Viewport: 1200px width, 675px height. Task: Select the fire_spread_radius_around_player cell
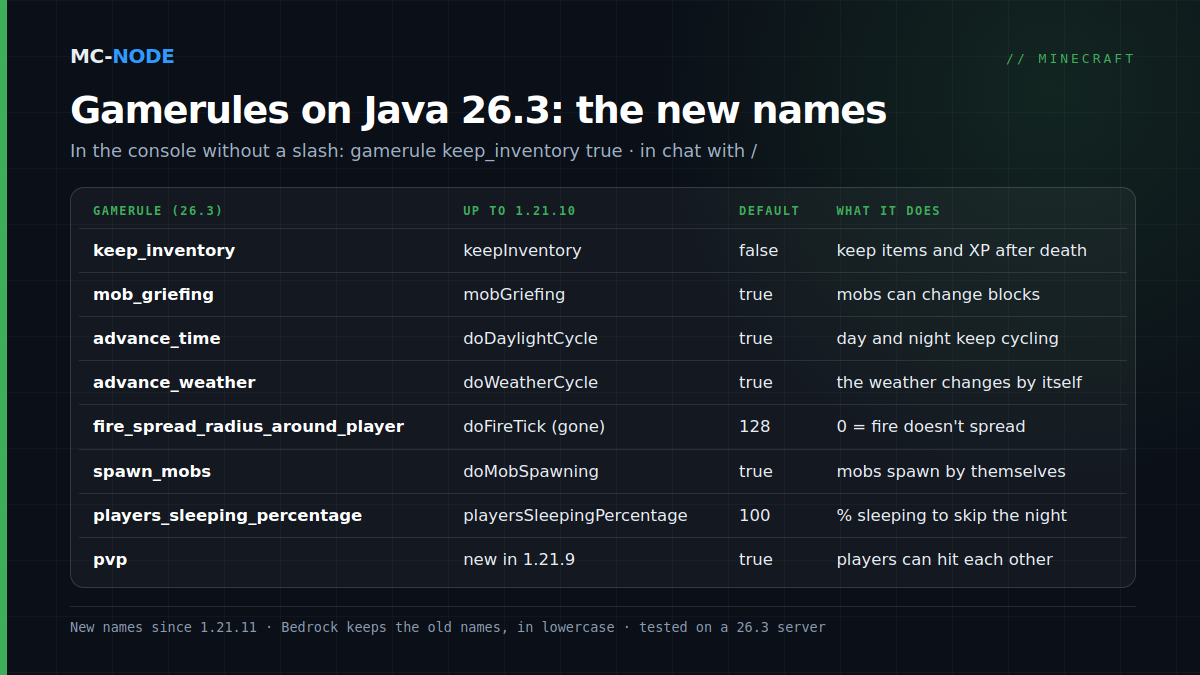pyautogui.click(x=248, y=426)
